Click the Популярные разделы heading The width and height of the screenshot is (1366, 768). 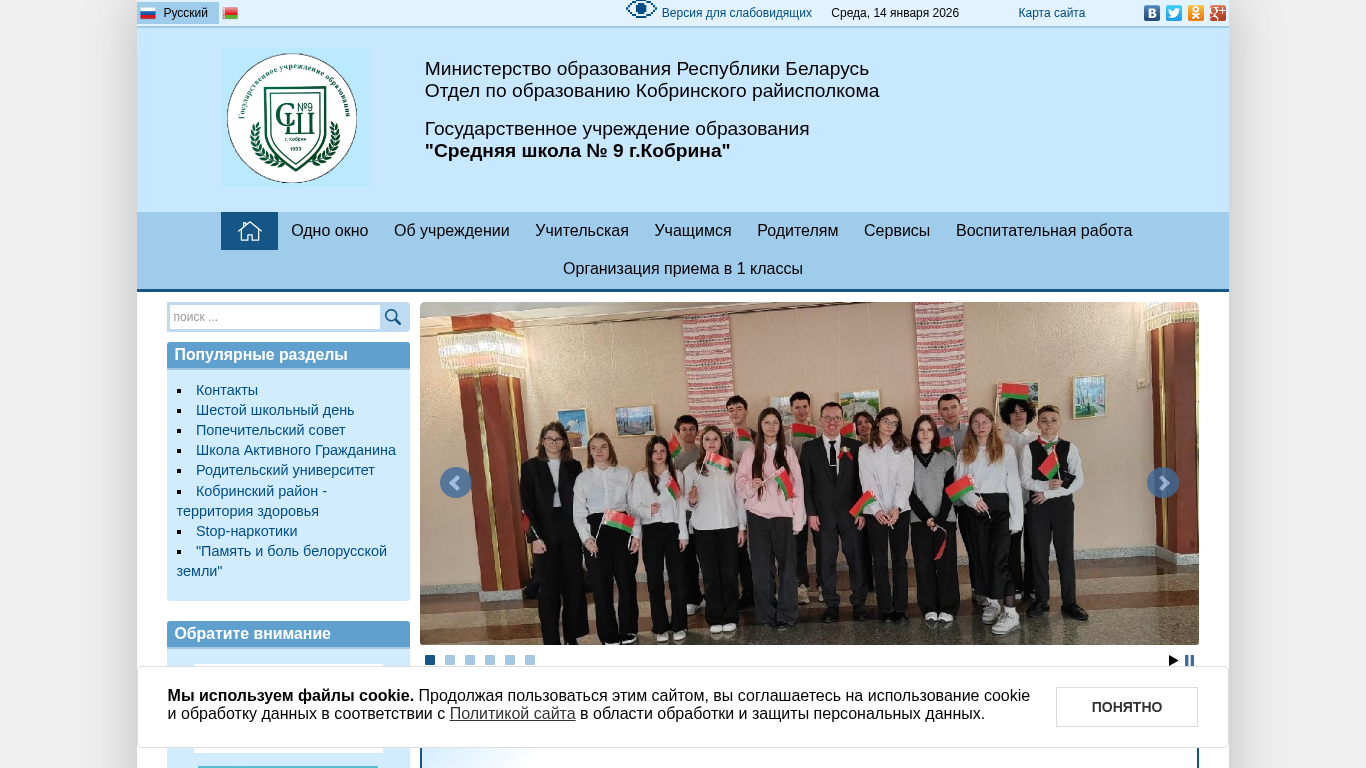[x=261, y=355]
